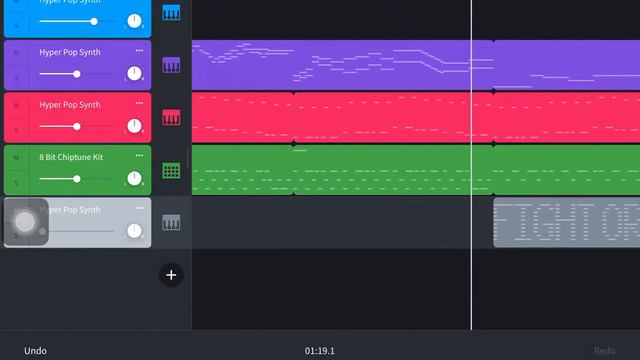This screenshot has width=640, height=360.
Task: Click the 01:19.1 time display
Action: pyautogui.click(x=320, y=351)
